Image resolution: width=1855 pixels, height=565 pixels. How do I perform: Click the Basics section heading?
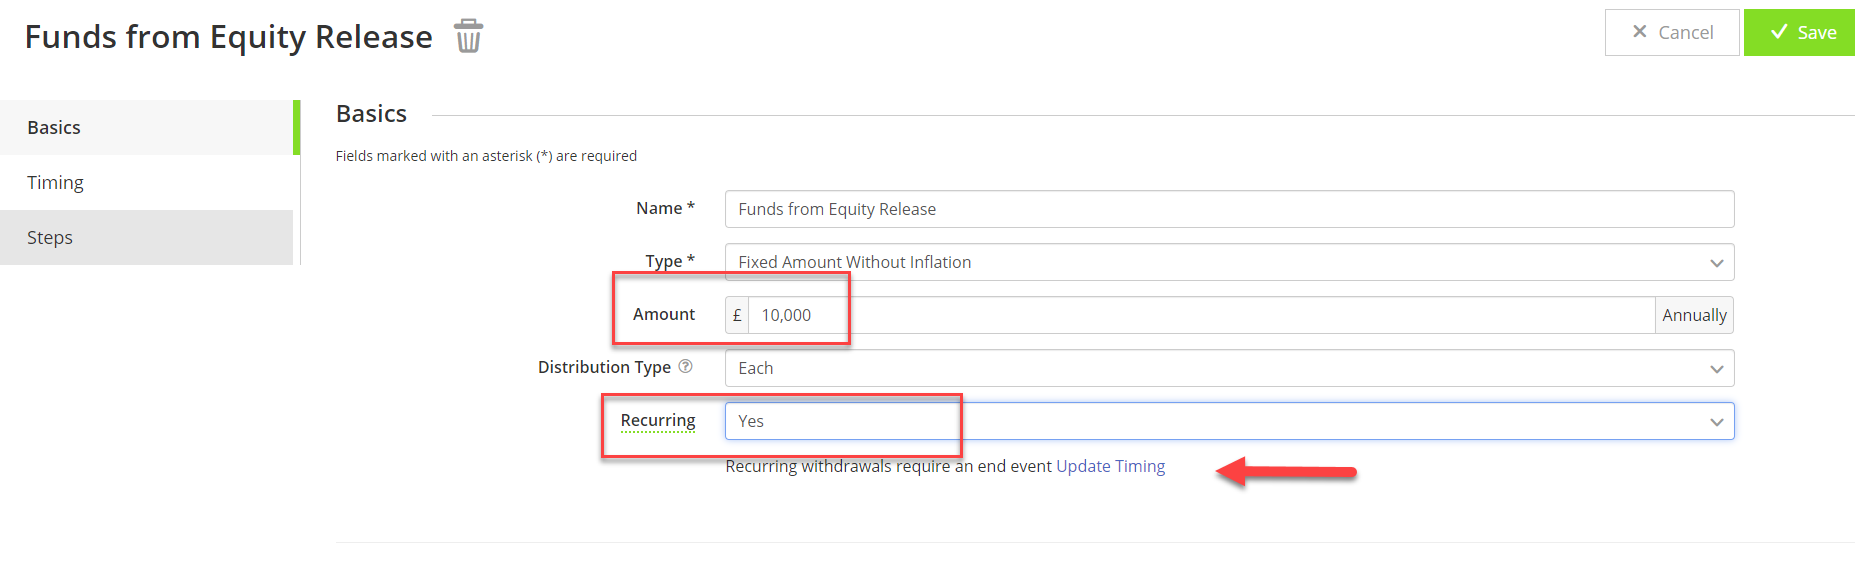[x=371, y=114]
